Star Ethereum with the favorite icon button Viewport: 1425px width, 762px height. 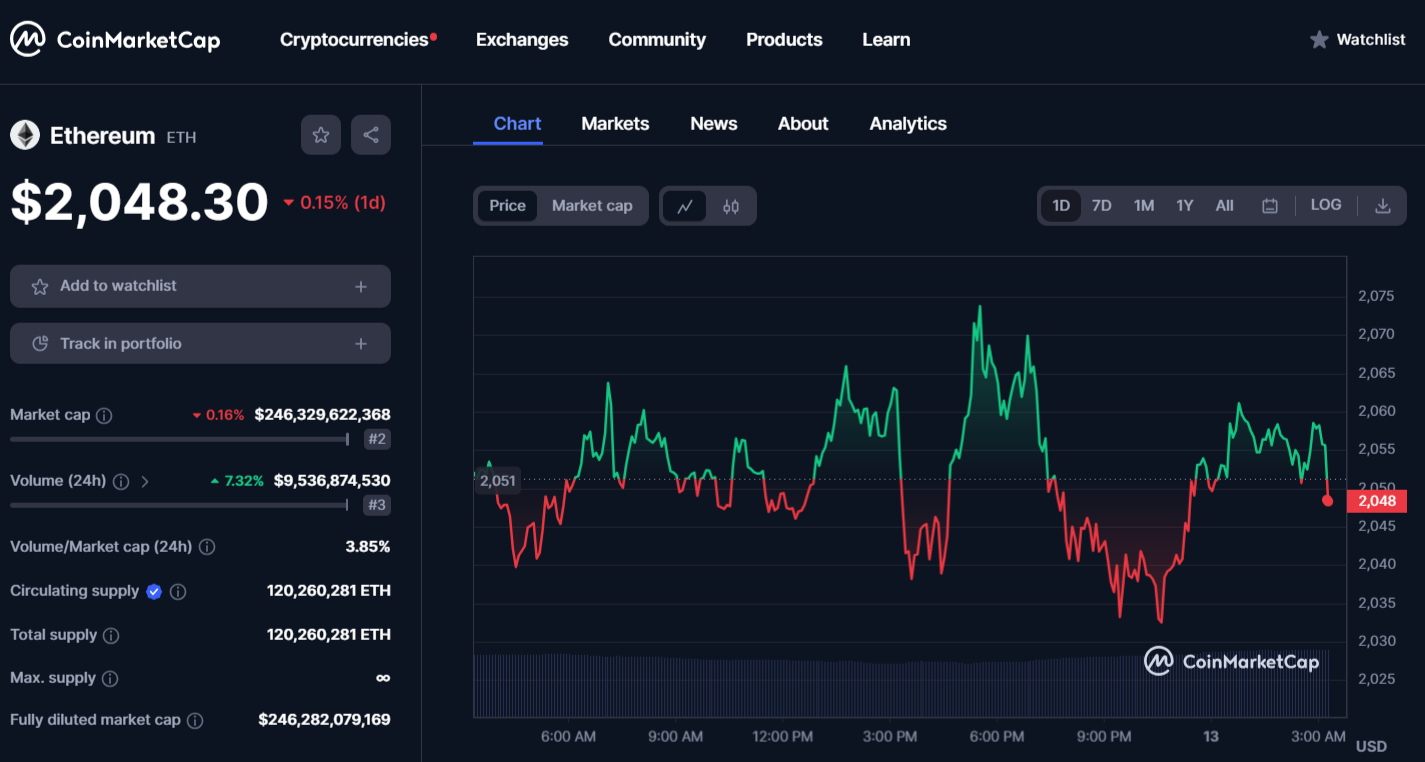click(x=321, y=135)
